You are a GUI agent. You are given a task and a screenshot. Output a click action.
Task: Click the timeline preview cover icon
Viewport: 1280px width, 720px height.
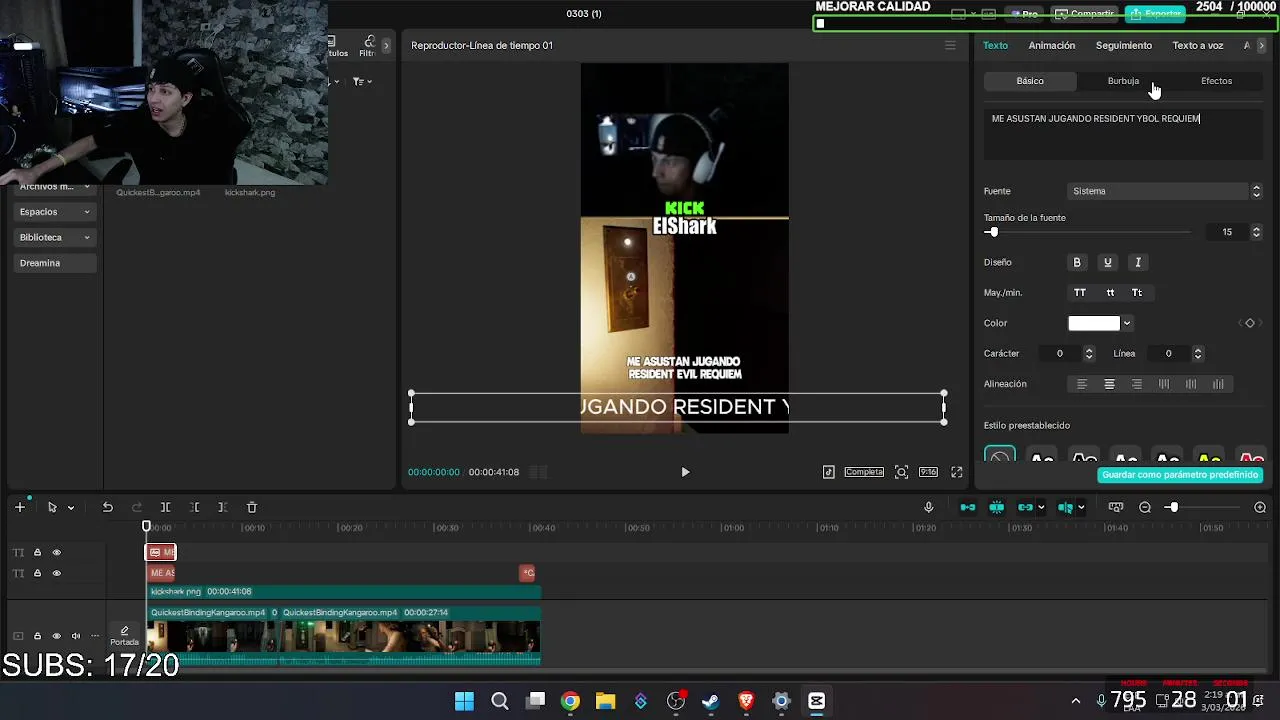pos(1116,507)
